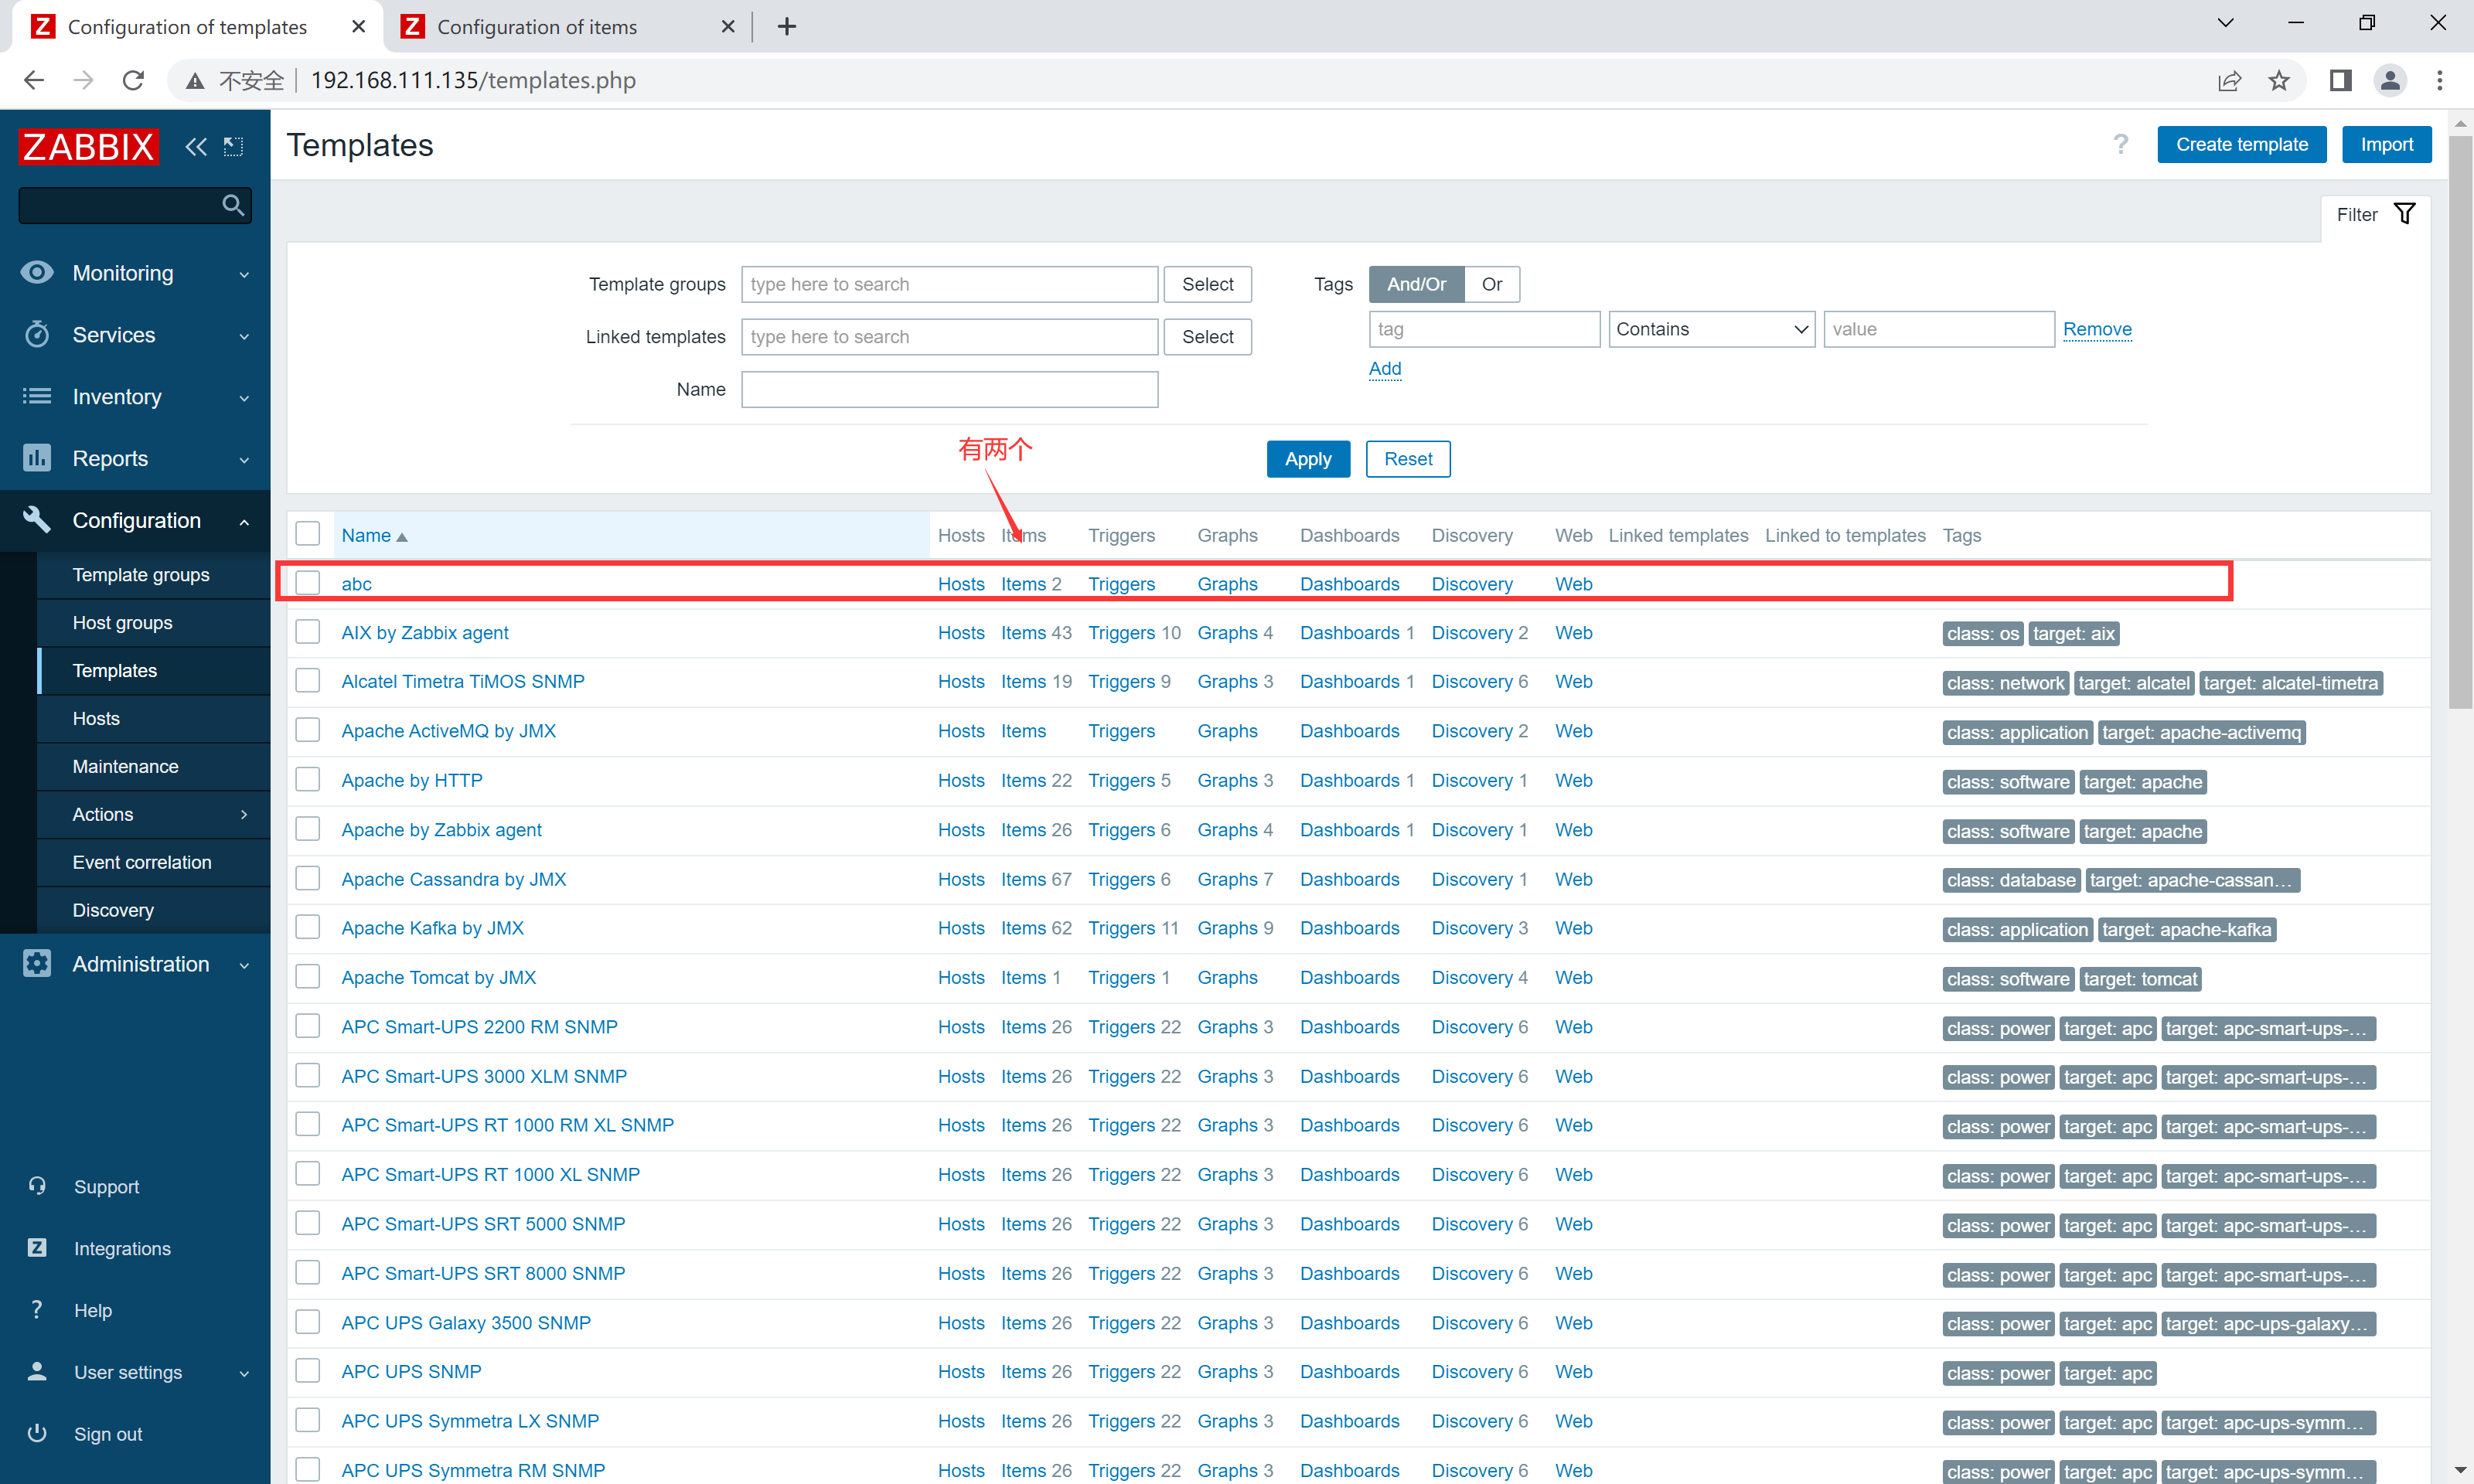Focus the Name filter input field
2474x1484 pixels.
point(949,389)
